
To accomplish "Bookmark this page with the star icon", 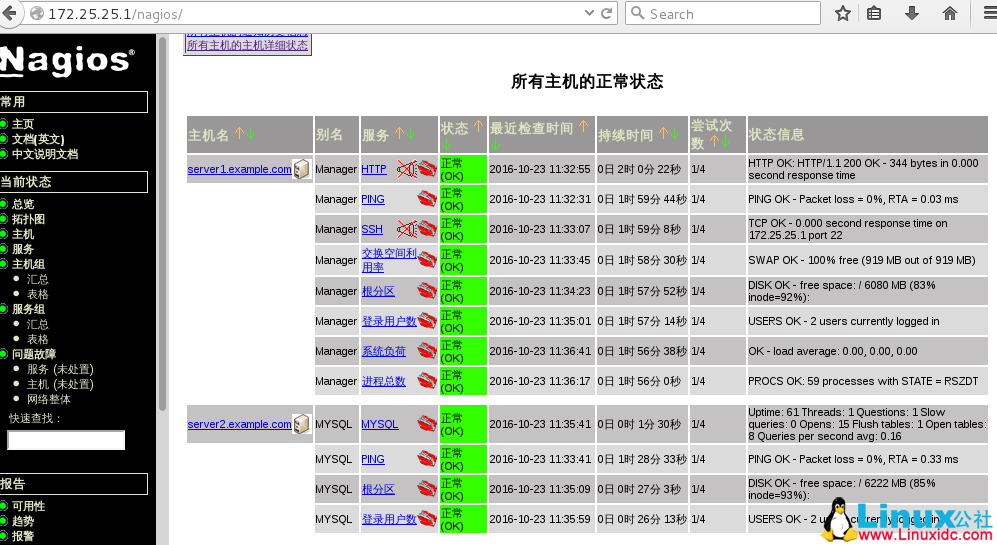I will pos(843,14).
